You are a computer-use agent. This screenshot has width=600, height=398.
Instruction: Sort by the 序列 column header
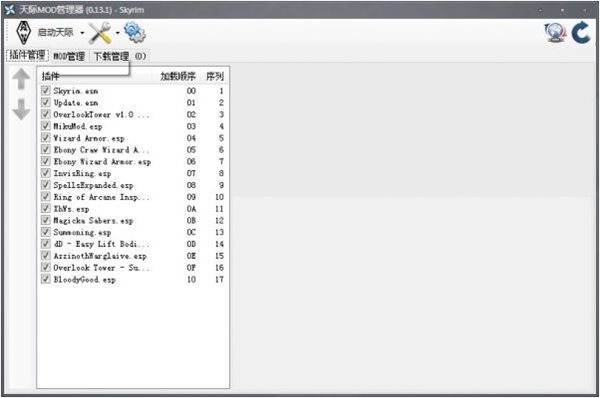click(215, 77)
